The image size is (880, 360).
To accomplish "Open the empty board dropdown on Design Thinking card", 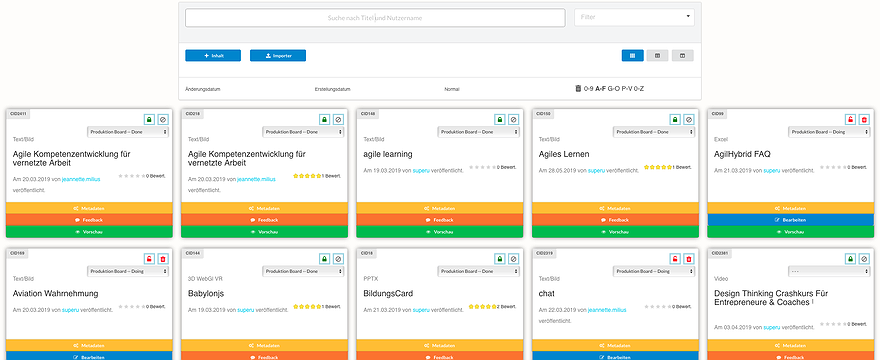I will coord(829,271).
